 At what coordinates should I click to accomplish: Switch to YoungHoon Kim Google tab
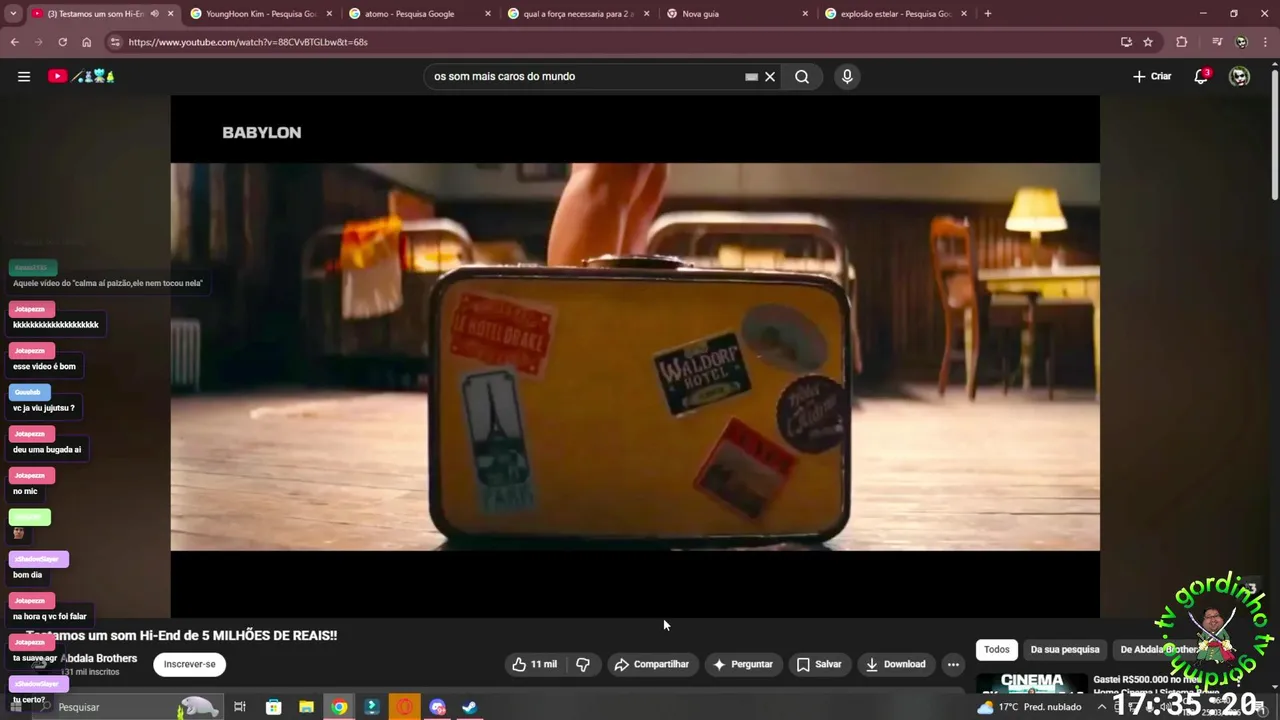coord(260,14)
